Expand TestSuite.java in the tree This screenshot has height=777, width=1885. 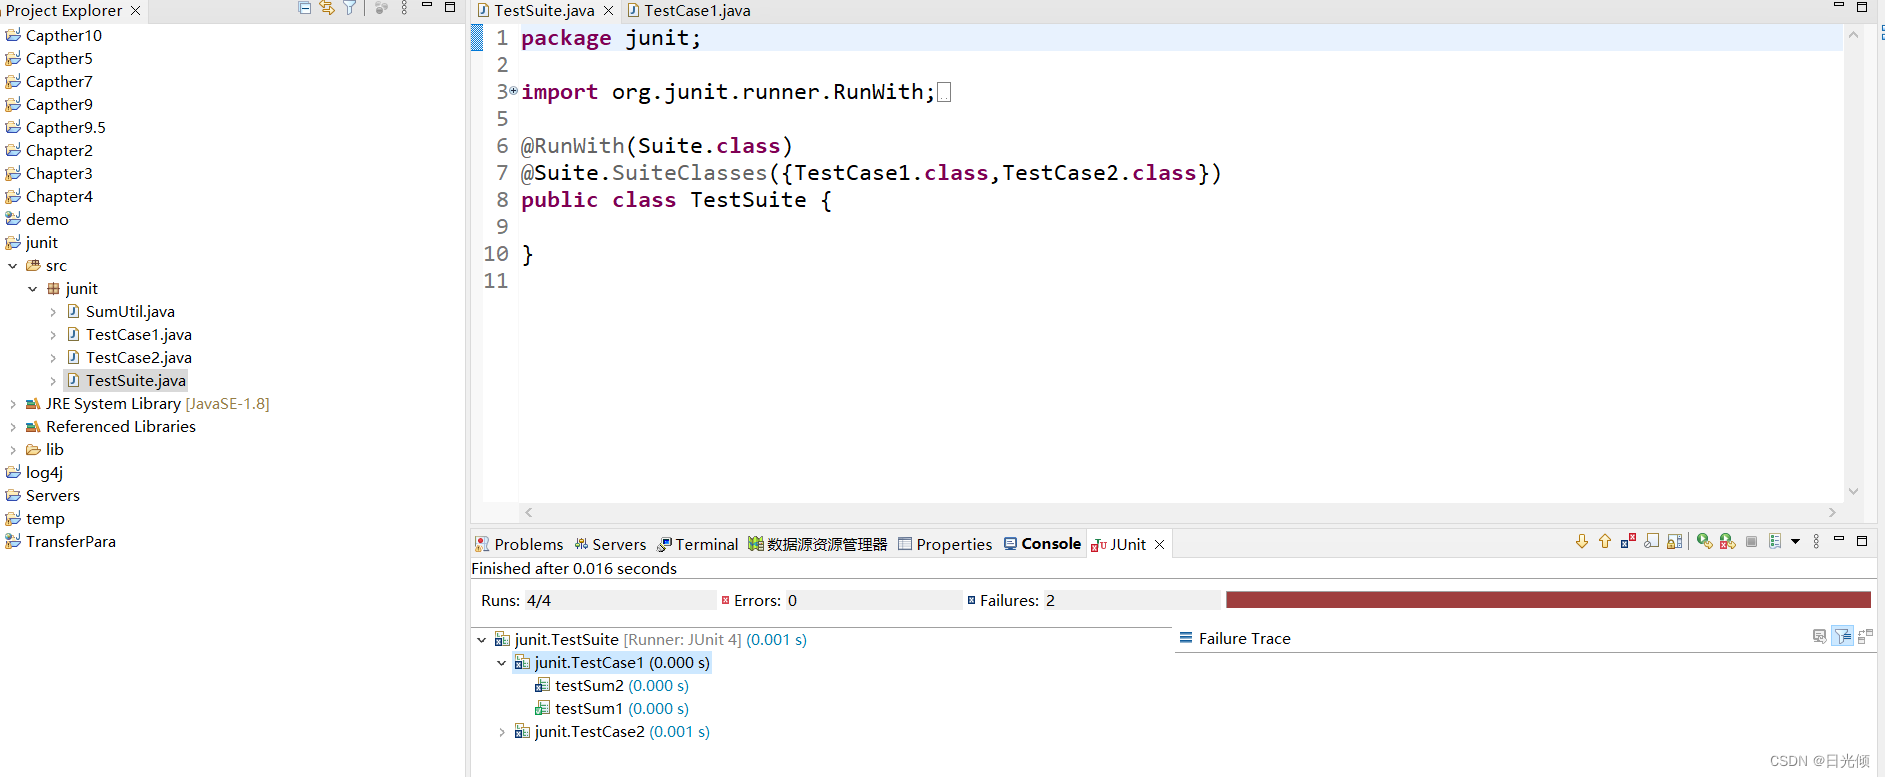[52, 381]
